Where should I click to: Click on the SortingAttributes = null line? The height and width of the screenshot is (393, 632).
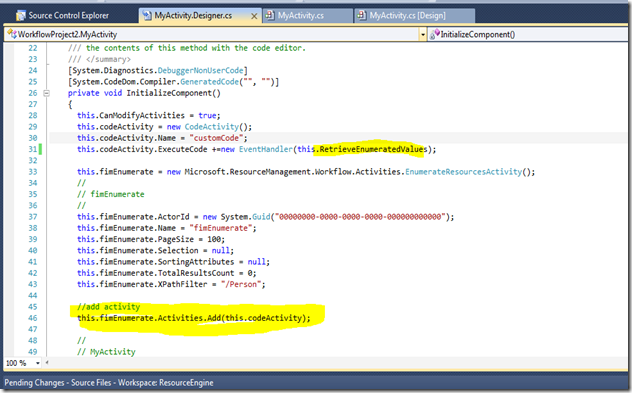pyautogui.click(x=173, y=262)
